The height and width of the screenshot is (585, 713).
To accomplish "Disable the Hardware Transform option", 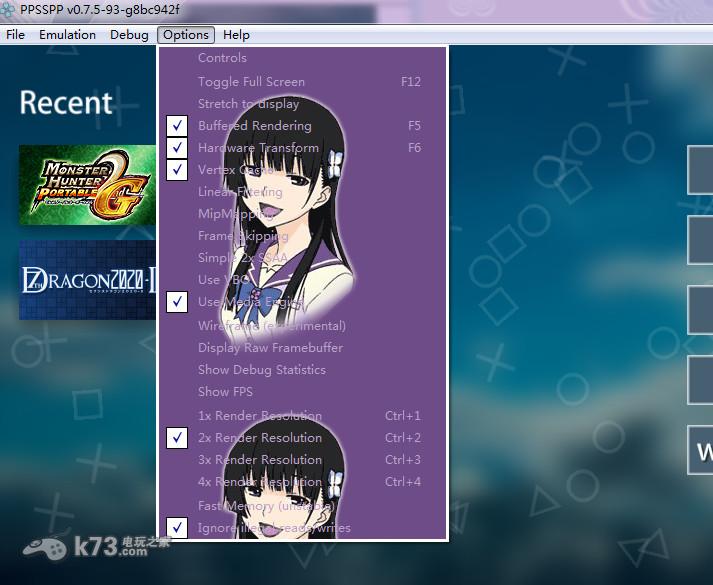I will pyautogui.click(x=258, y=148).
